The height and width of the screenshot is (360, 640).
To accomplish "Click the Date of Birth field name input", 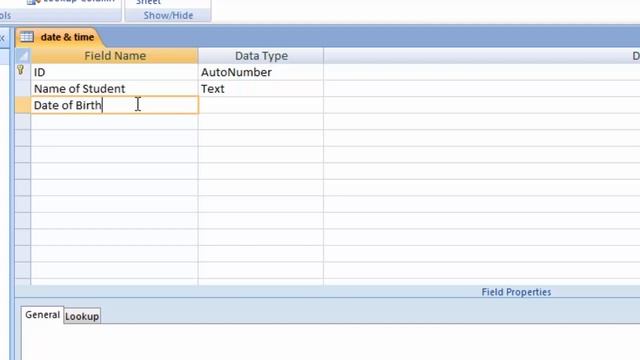I will click(115, 105).
